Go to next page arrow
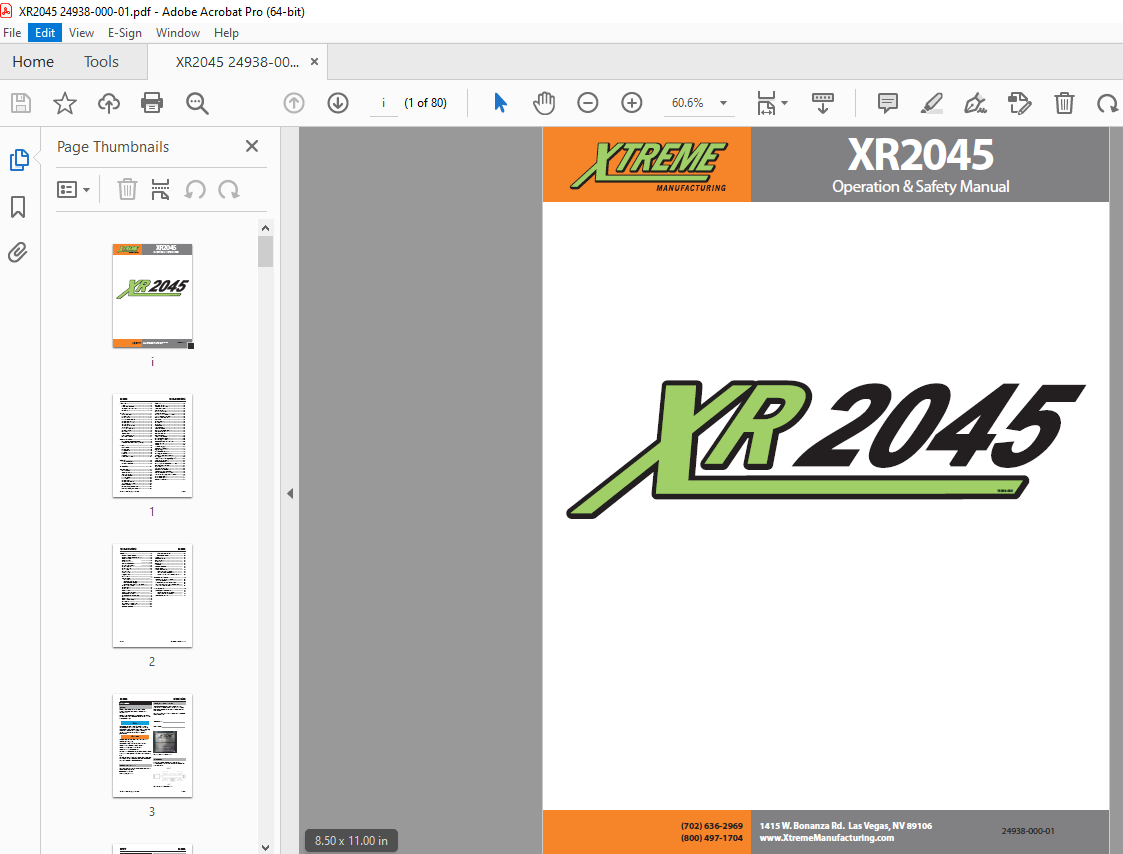 click(338, 103)
